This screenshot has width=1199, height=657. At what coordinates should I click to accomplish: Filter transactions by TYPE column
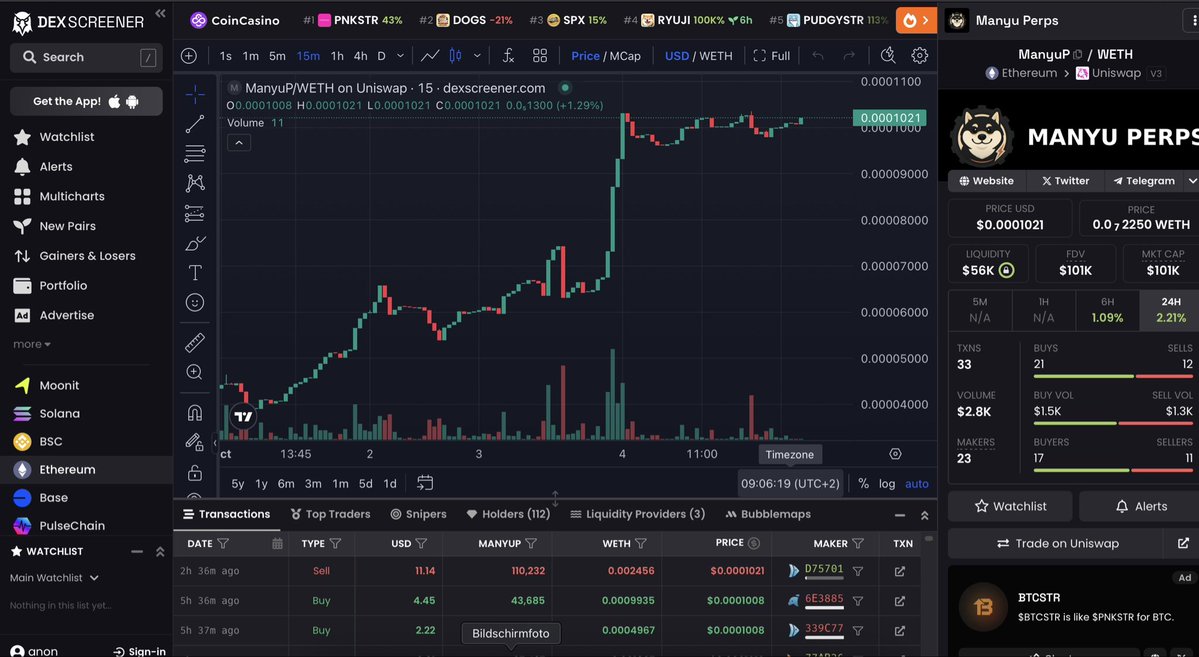[x=335, y=544]
